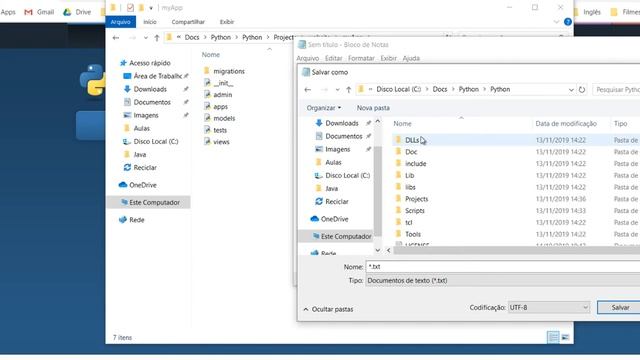Select Imagens in Save As sidebar

point(338,149)
